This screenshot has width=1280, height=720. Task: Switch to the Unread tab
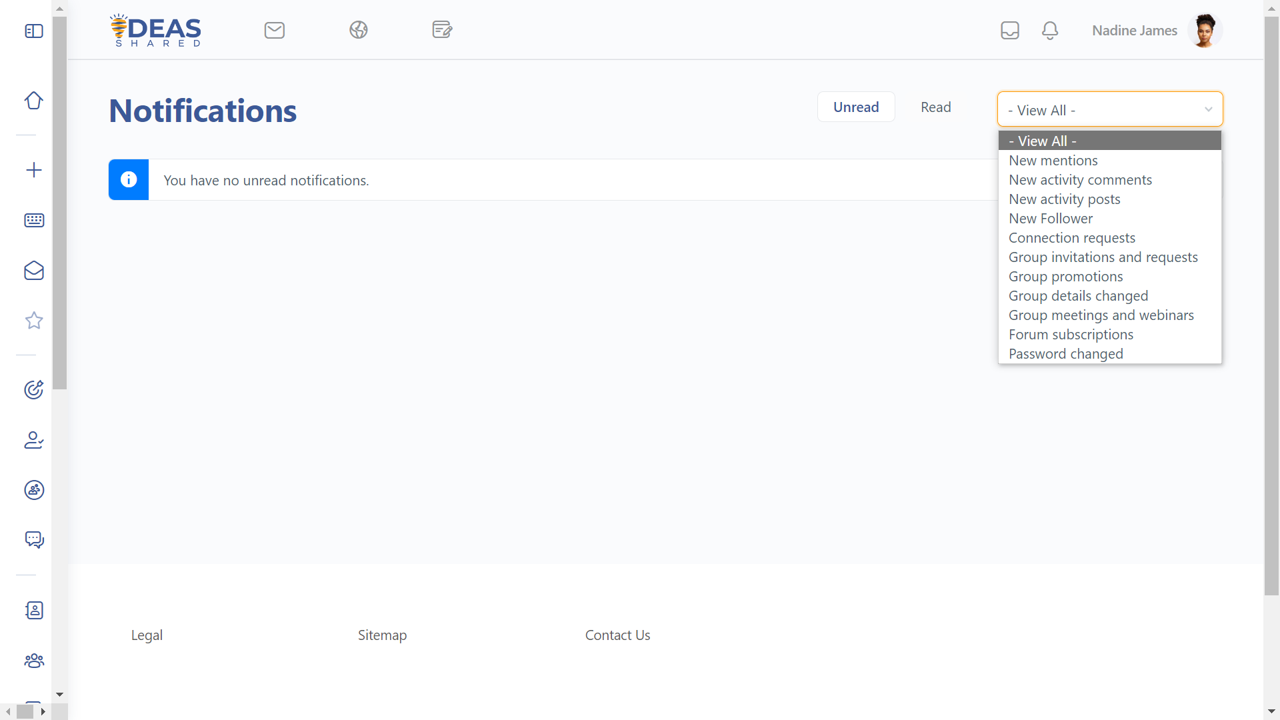tap(856, 107)
